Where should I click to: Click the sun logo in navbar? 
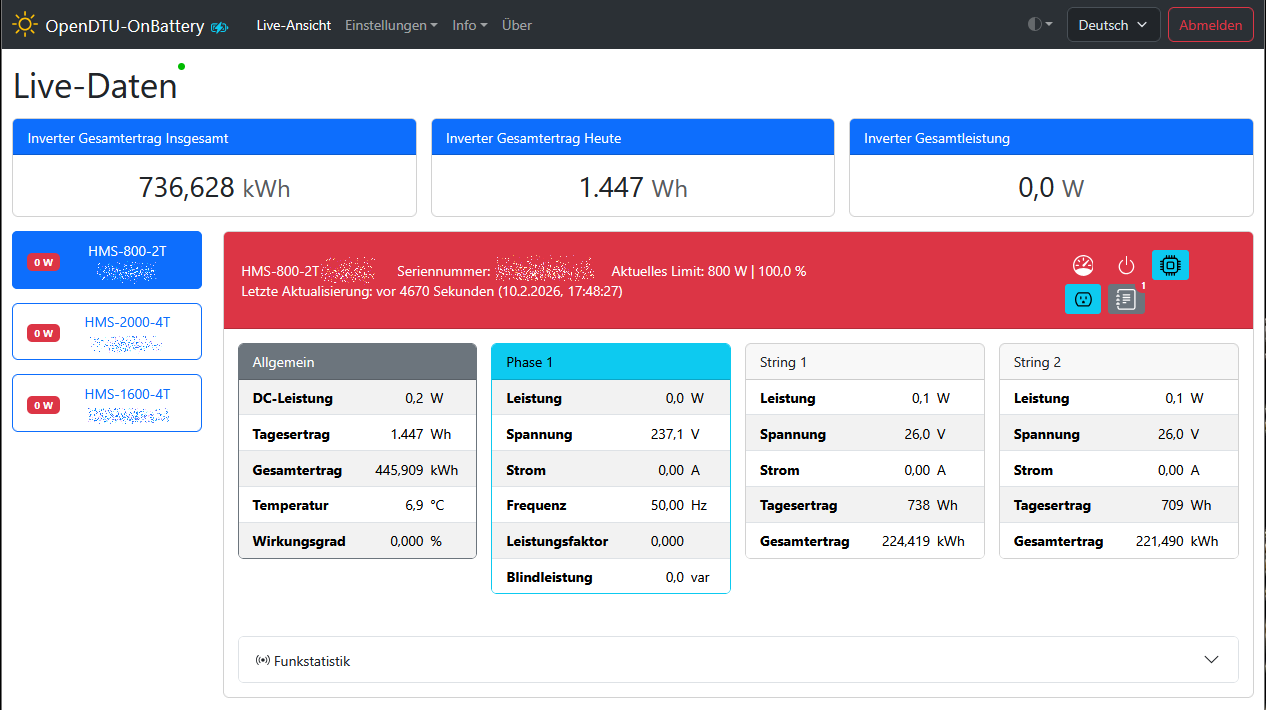pos(25,25)
